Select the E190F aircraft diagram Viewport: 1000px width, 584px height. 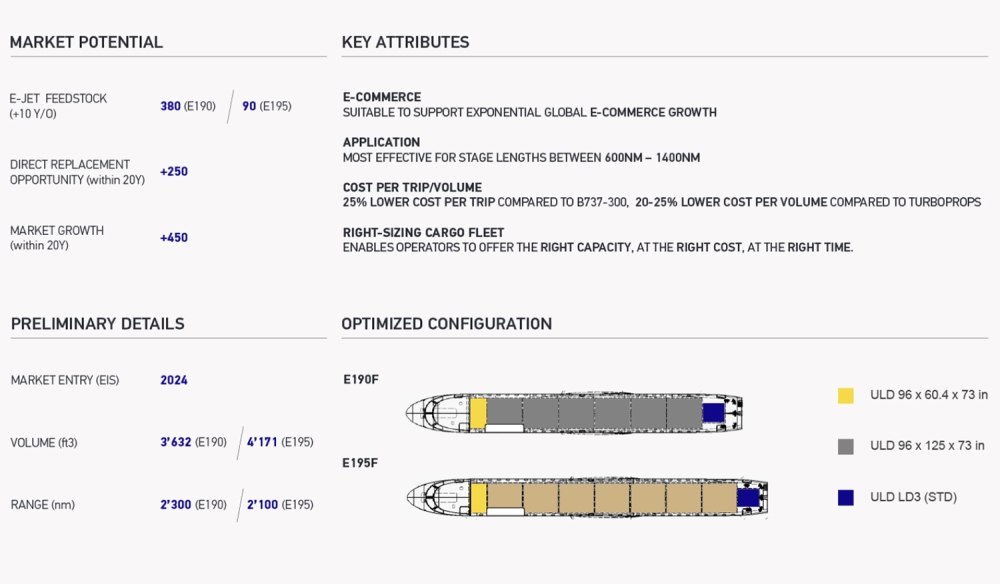[574, 412]
